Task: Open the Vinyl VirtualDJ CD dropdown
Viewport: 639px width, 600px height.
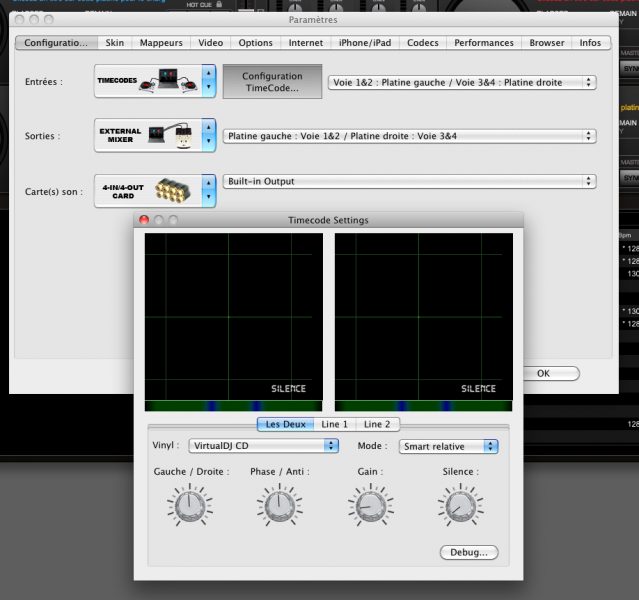Action: 263,446
